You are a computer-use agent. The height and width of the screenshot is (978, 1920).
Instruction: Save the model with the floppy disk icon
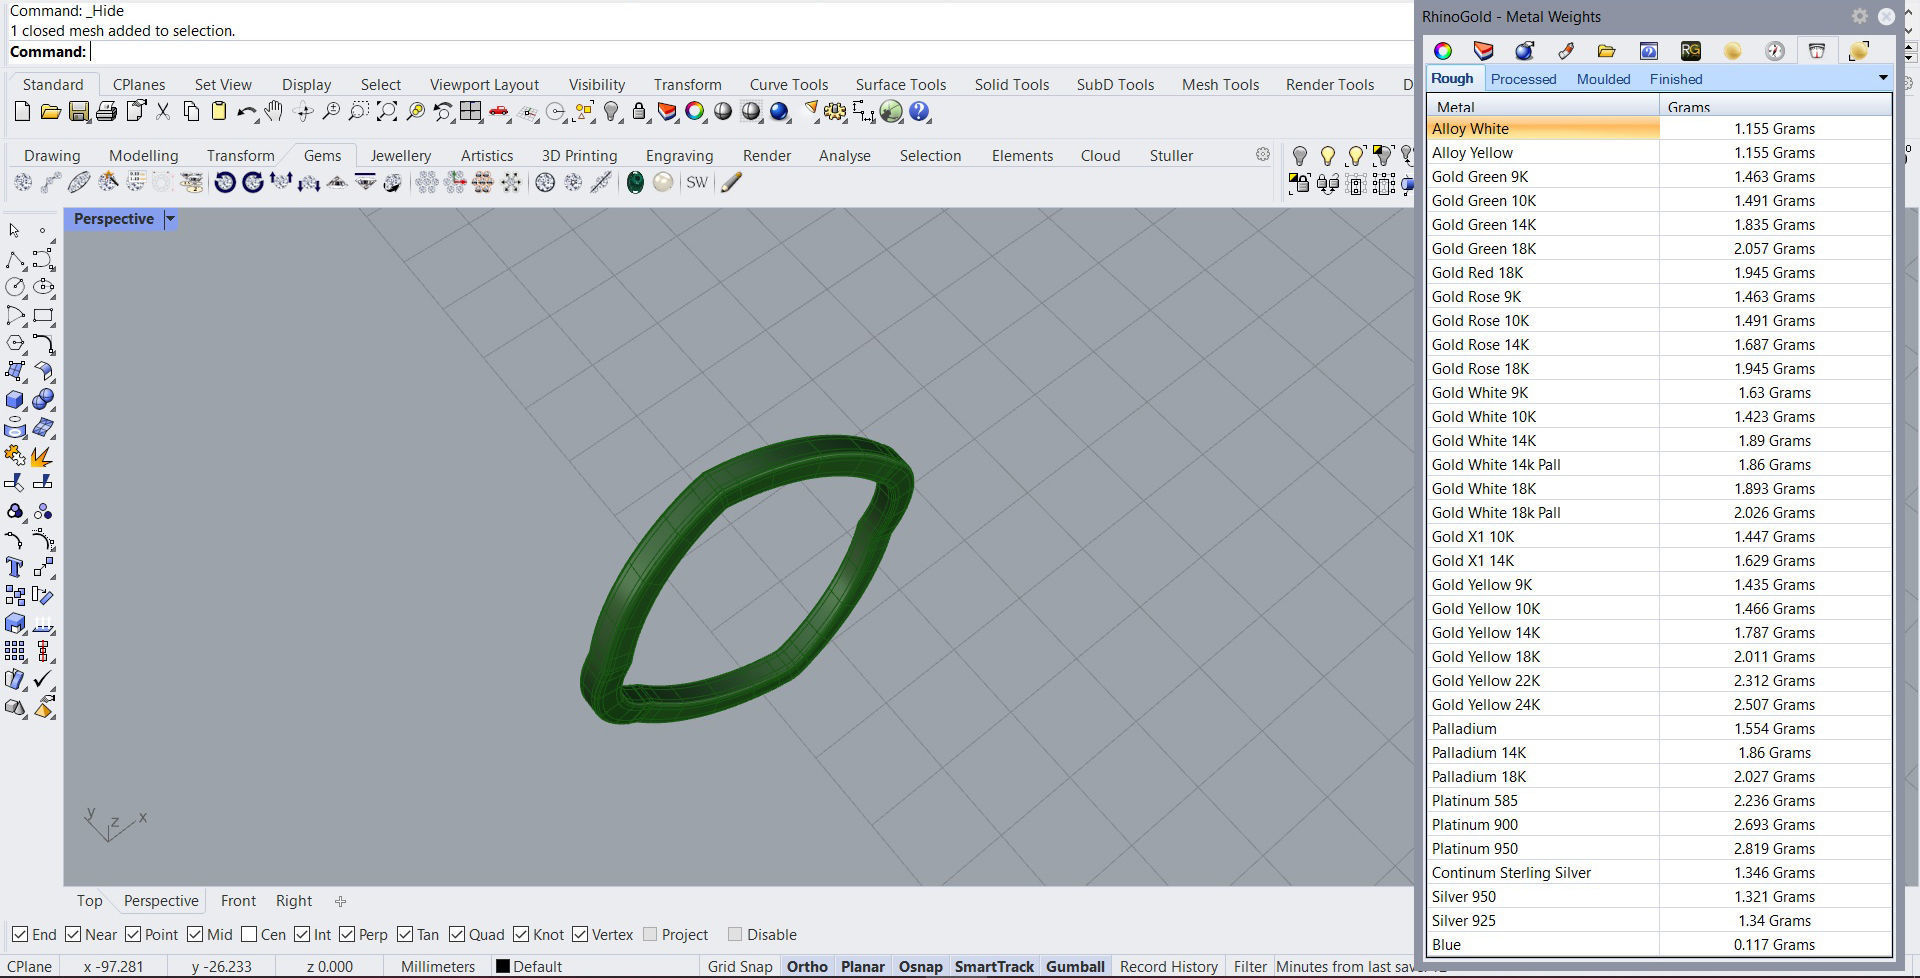(78, 112)
